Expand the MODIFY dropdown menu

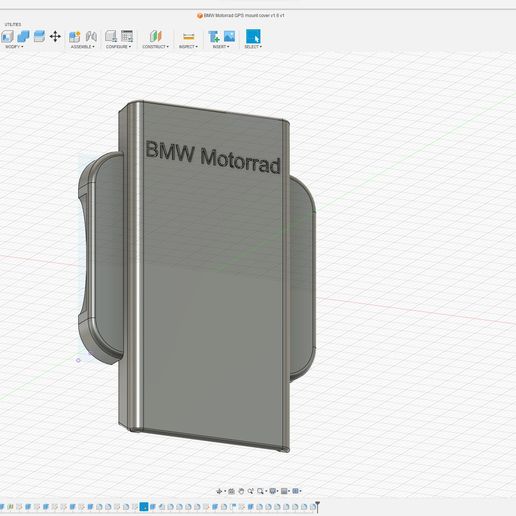coord(14,47)
